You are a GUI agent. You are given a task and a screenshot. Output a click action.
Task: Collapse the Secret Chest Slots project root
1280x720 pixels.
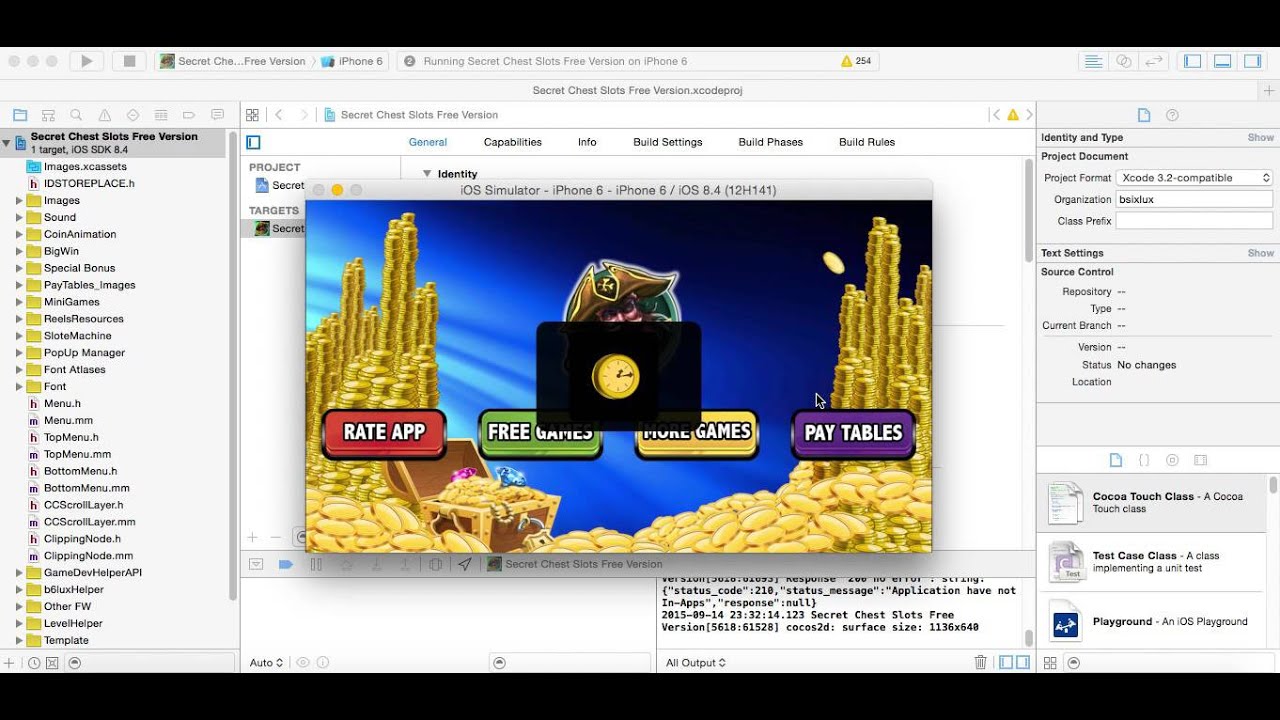tap(7, 143)
